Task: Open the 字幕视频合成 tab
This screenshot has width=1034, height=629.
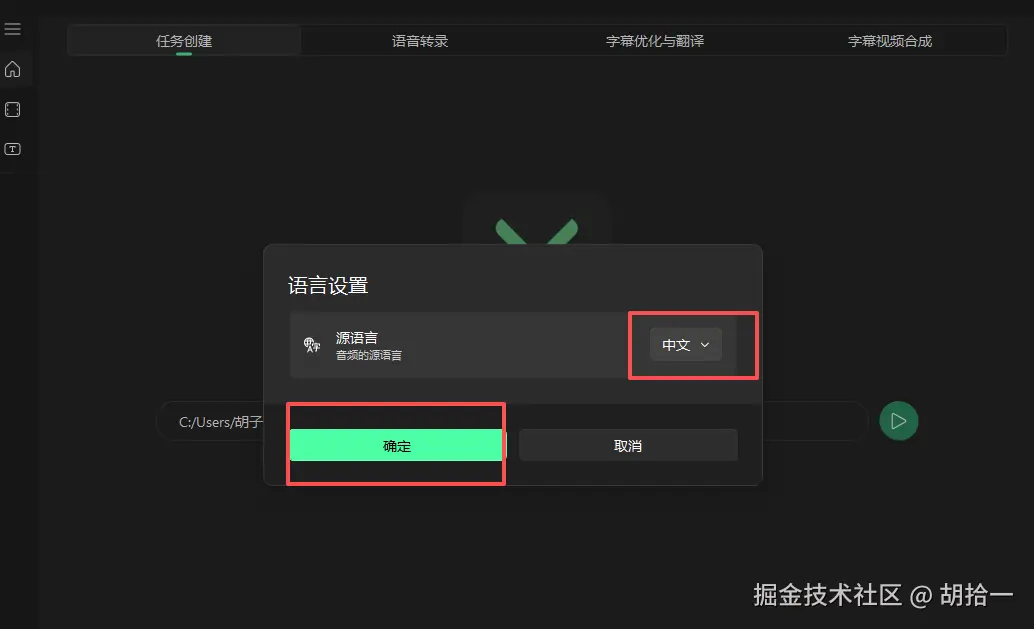Action: coord(890,41)
